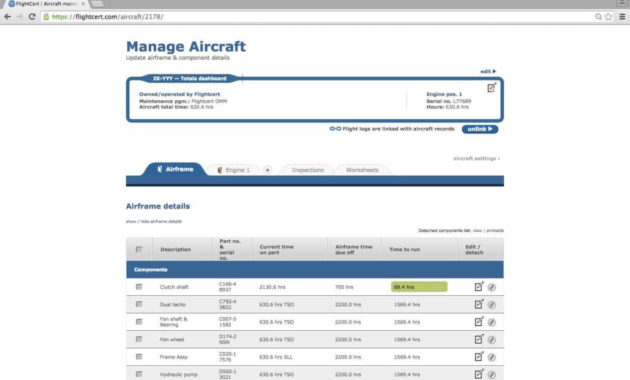
Task: Tick the Fan shaft & Bearing checkbox
Action: 139,322
